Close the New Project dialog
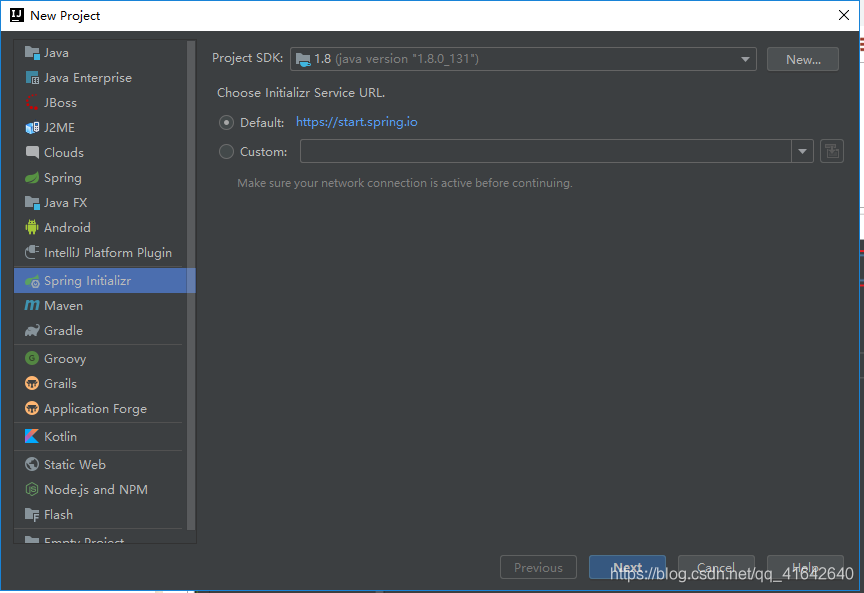 844,15
